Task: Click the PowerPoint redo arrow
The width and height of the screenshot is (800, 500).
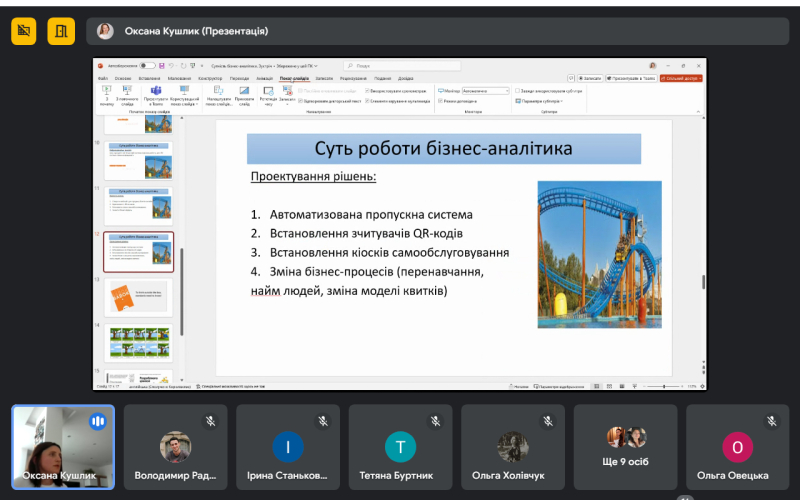Action: pos(183,66)
